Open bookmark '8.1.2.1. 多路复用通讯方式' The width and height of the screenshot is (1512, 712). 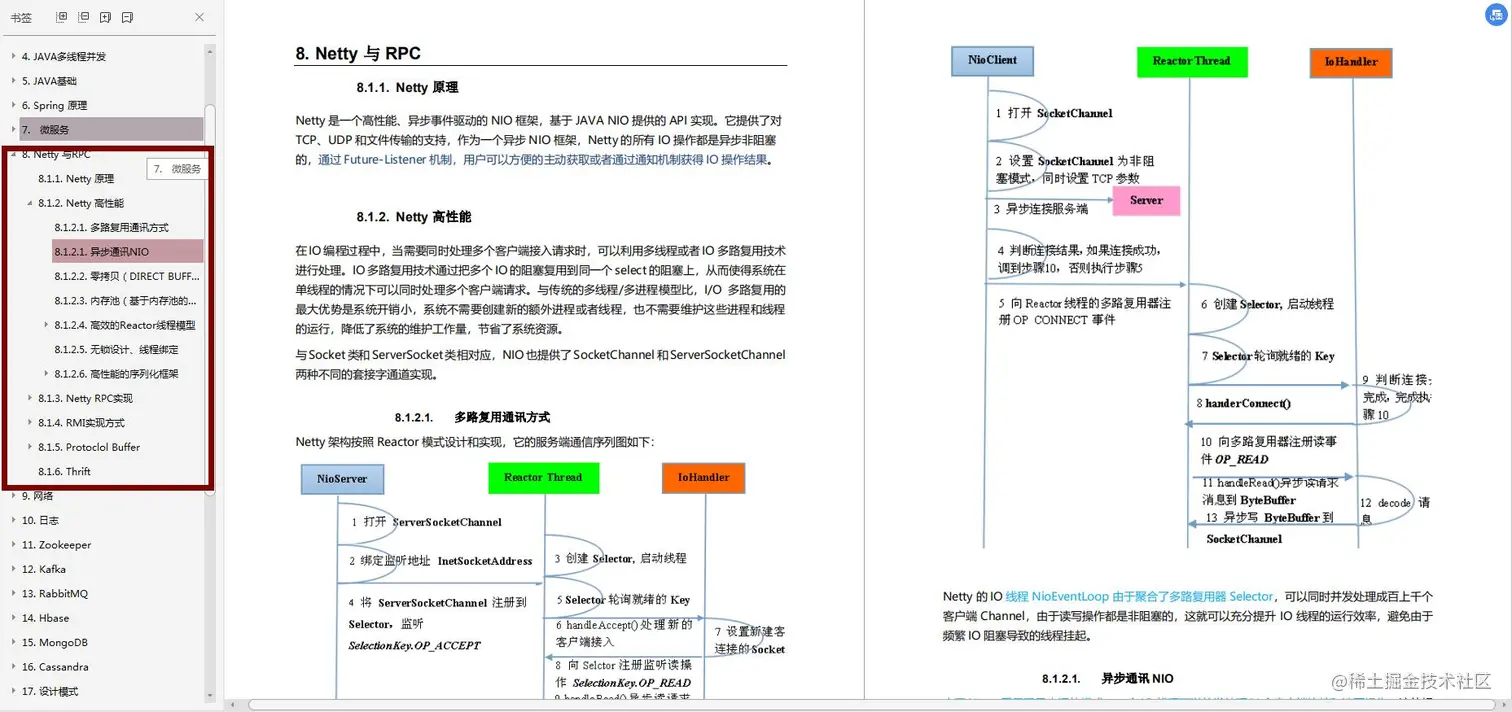click(x=111, y=228)
